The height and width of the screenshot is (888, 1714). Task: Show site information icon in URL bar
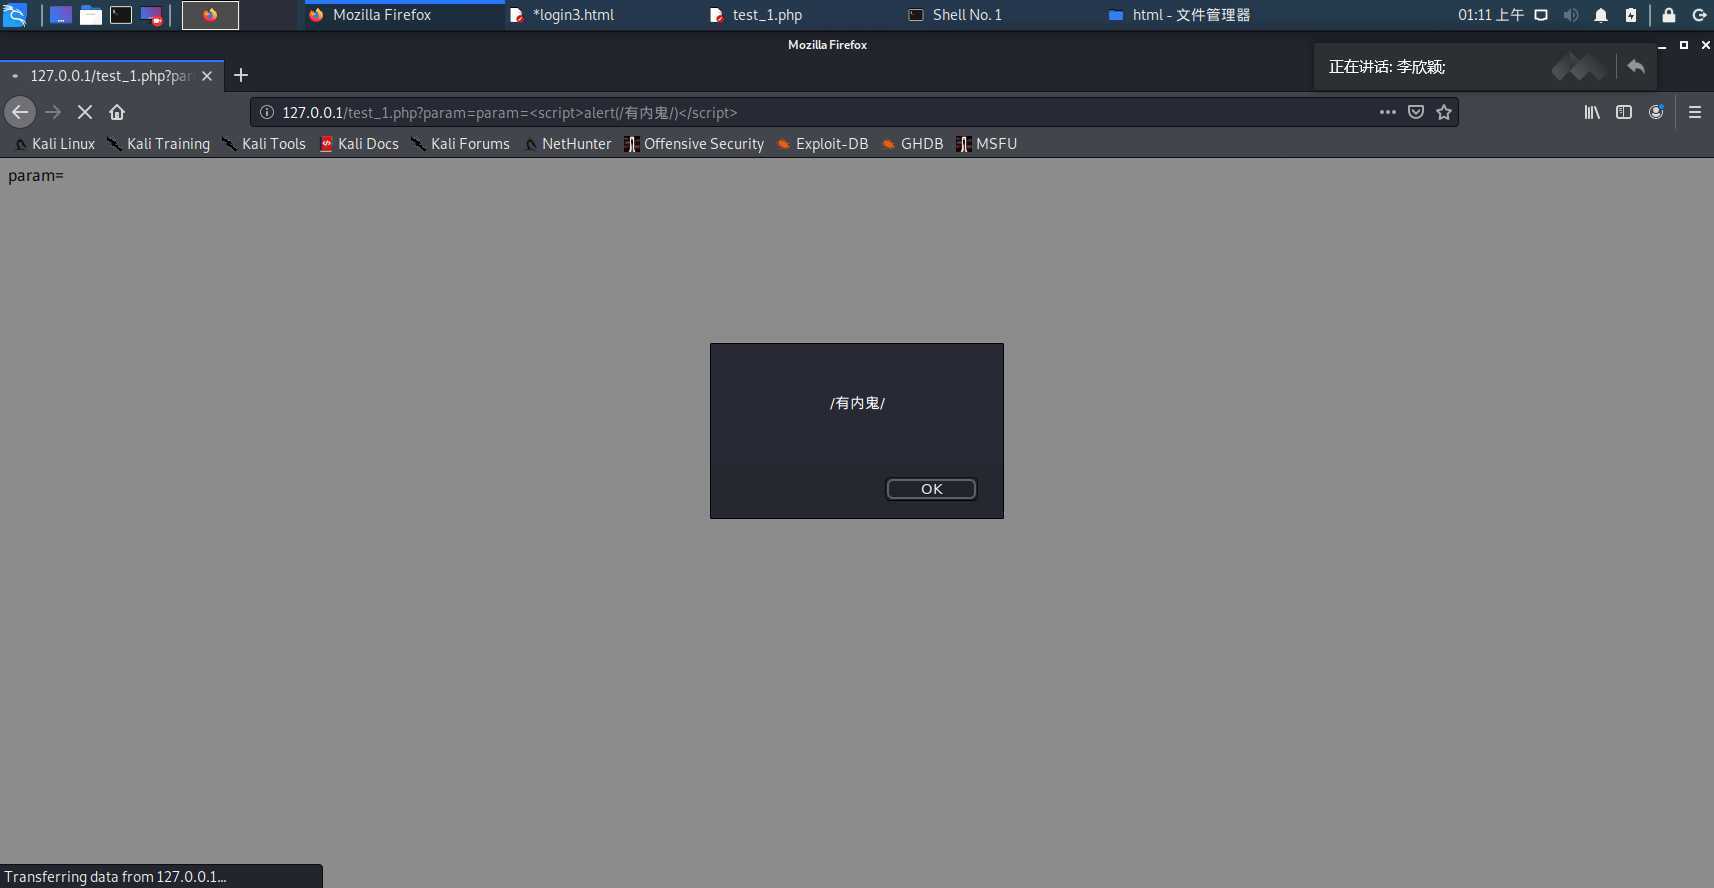(x=267, y=112)
